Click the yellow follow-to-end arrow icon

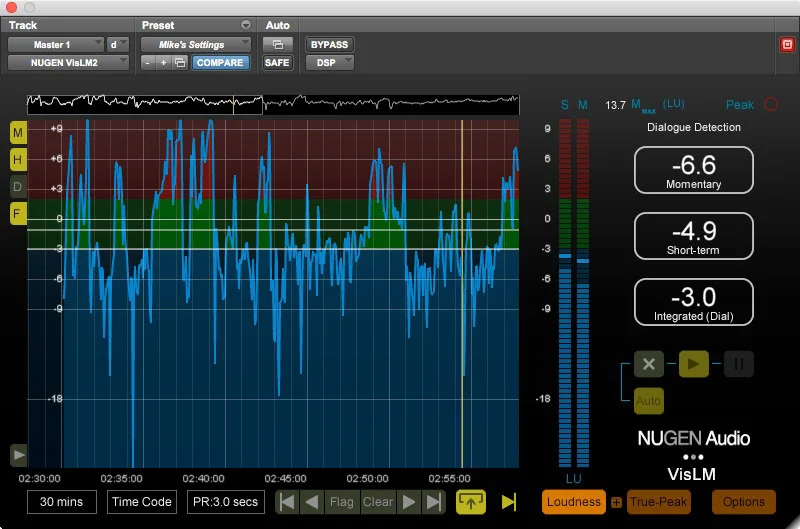(509, 502)
